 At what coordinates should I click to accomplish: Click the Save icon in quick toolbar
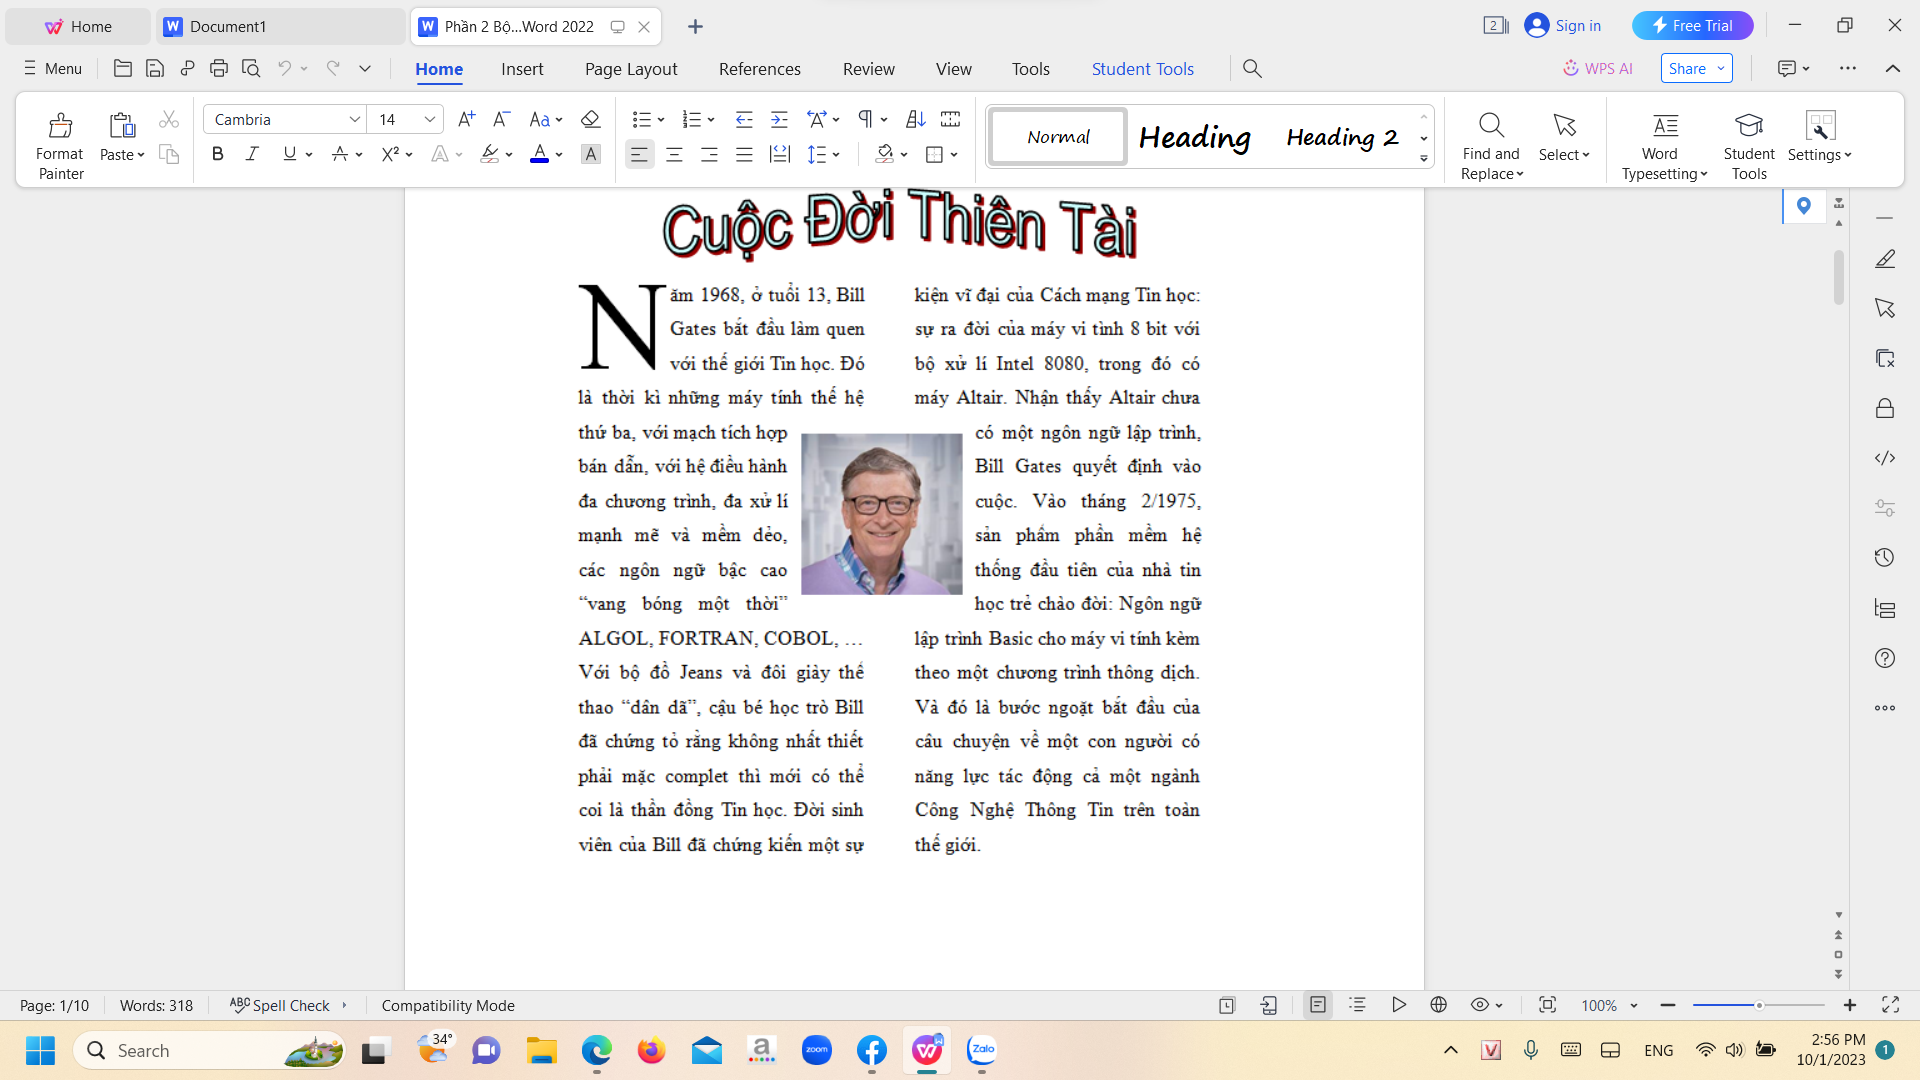(x=155, y=68)
